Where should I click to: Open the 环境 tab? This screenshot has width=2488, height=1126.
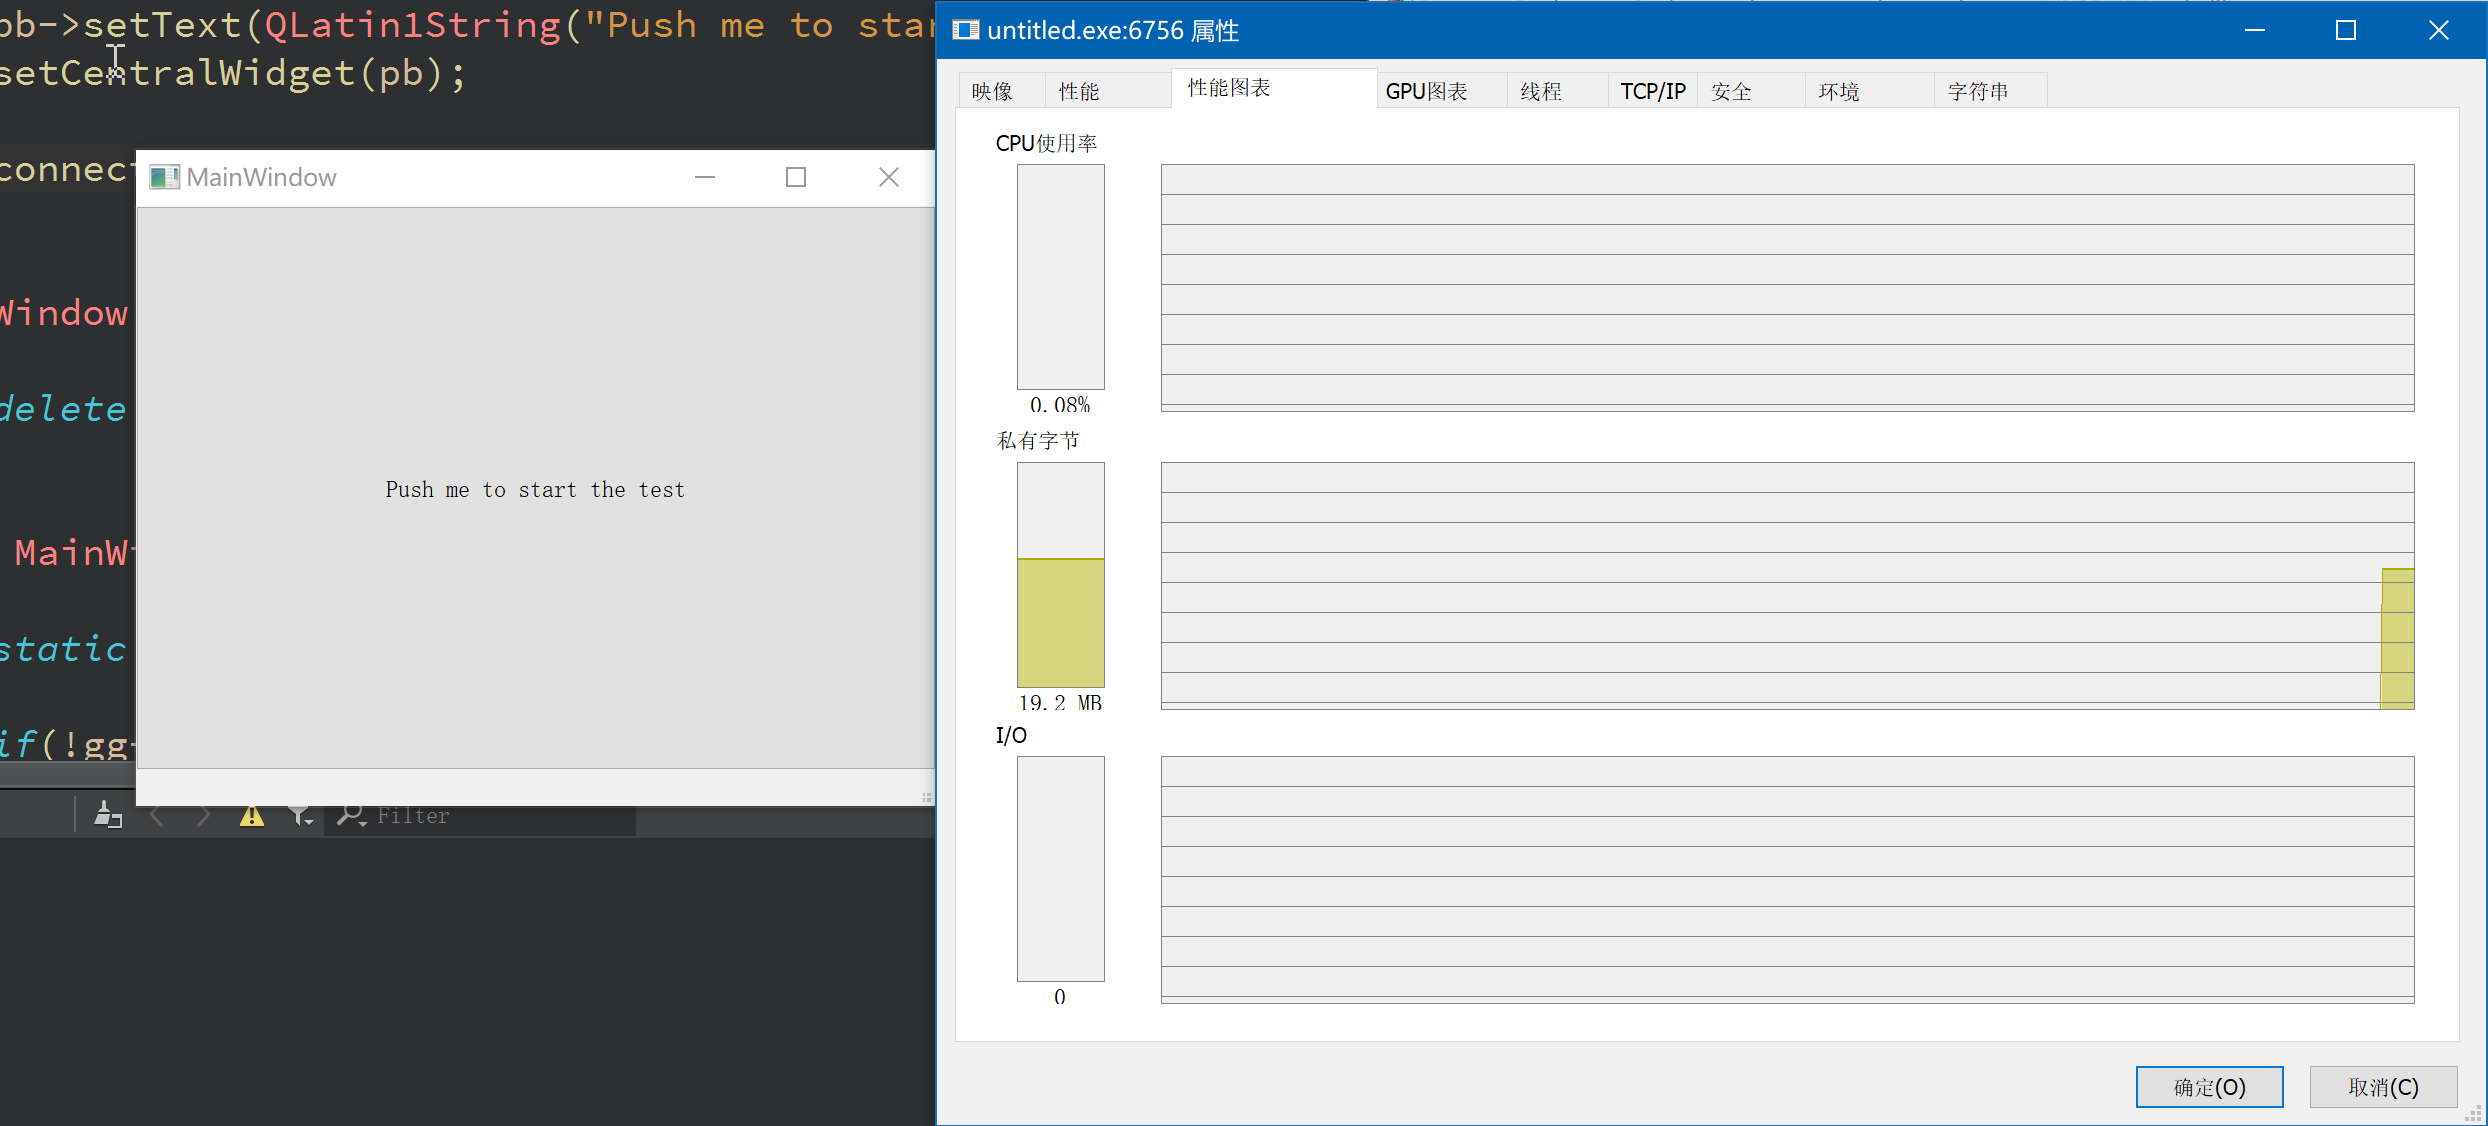point(1838,91)
